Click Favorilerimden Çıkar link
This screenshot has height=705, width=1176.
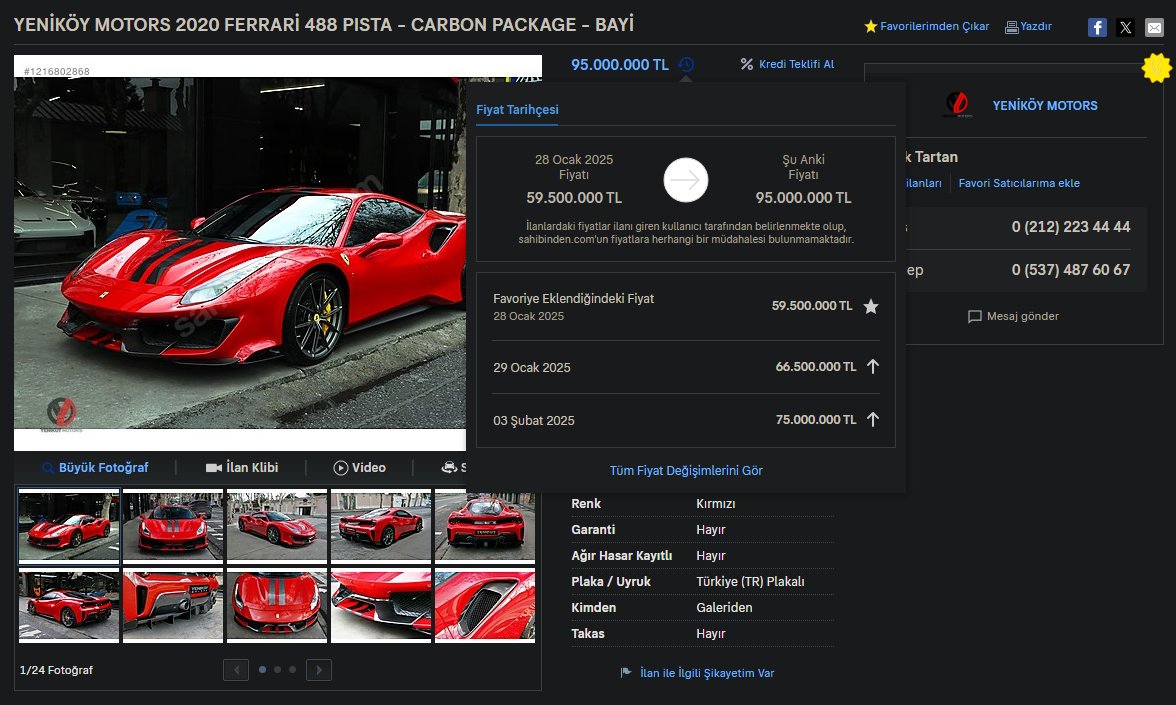(x=934, y=26)
